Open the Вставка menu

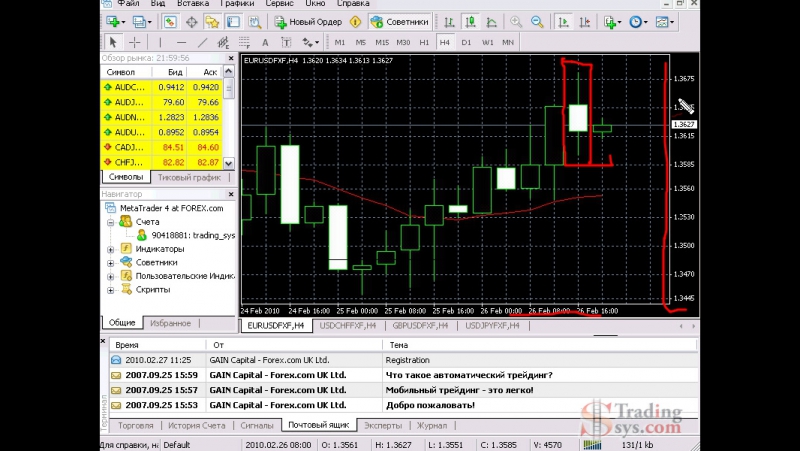pyautogui.click(x=193, y=4)
